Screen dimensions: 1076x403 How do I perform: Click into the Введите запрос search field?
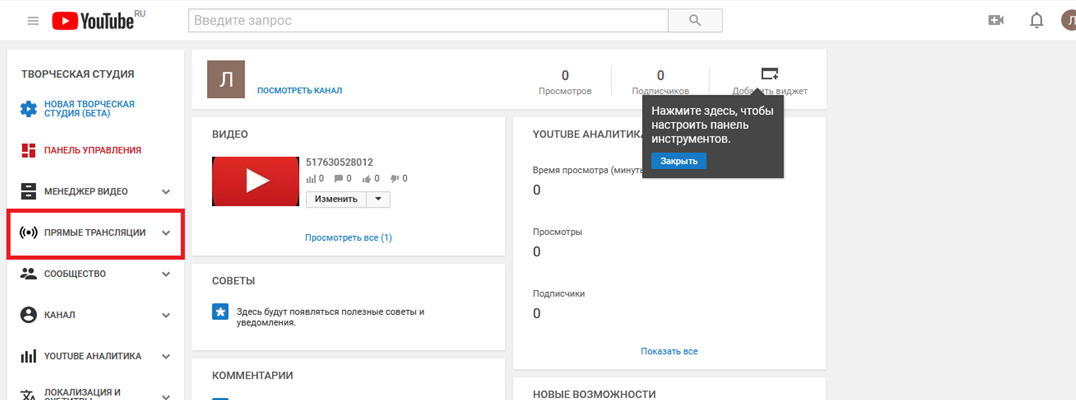428,21
